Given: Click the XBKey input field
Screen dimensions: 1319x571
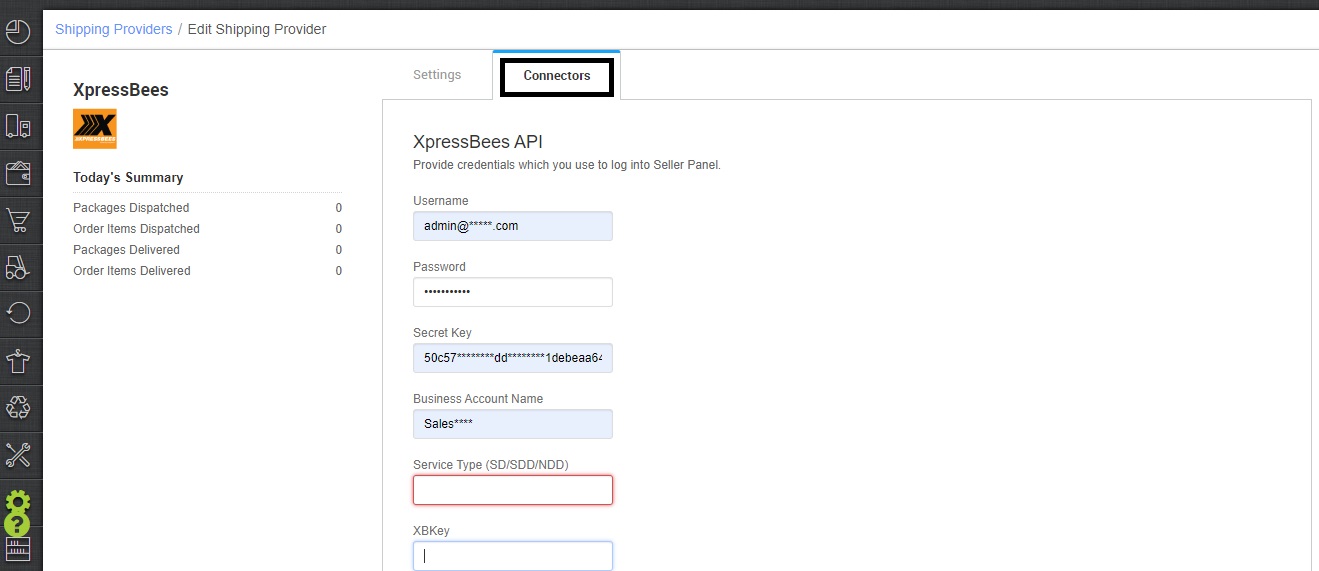Looking at the screenshot, I should 513,556.
